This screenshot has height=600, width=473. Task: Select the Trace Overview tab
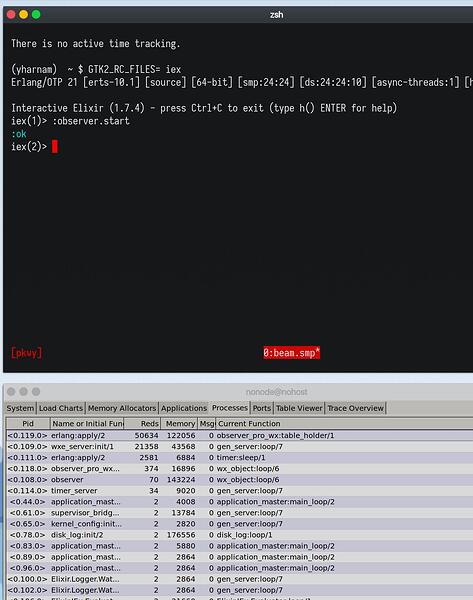click(356, 408)
